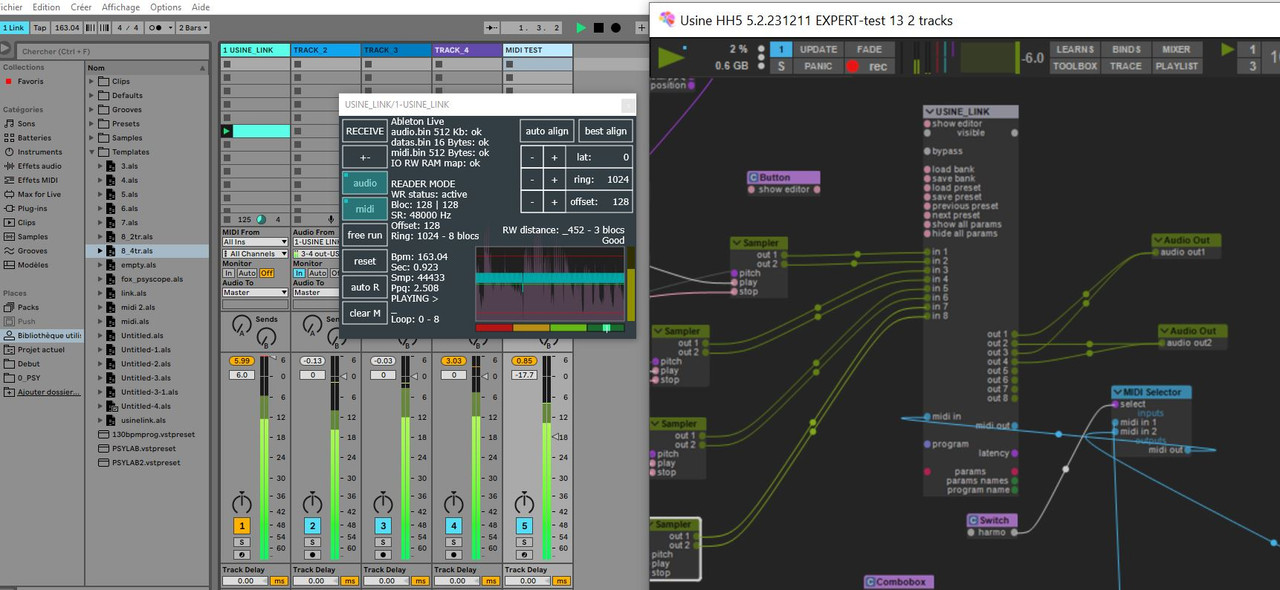Open Créer menu
The width and height of the screenshot is (1280, 590).
point(81,7)
